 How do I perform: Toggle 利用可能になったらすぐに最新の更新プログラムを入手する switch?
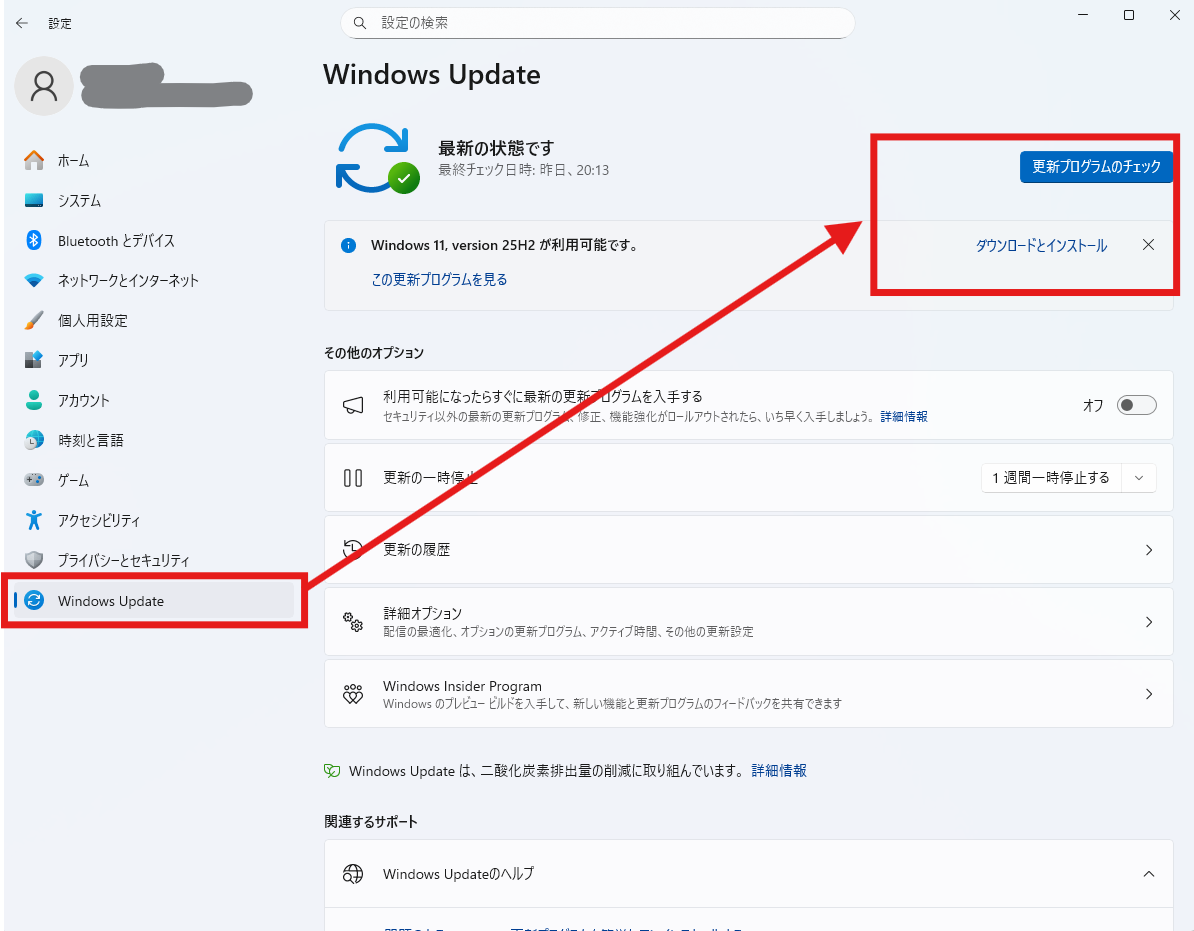click(x=1137, y=405)
